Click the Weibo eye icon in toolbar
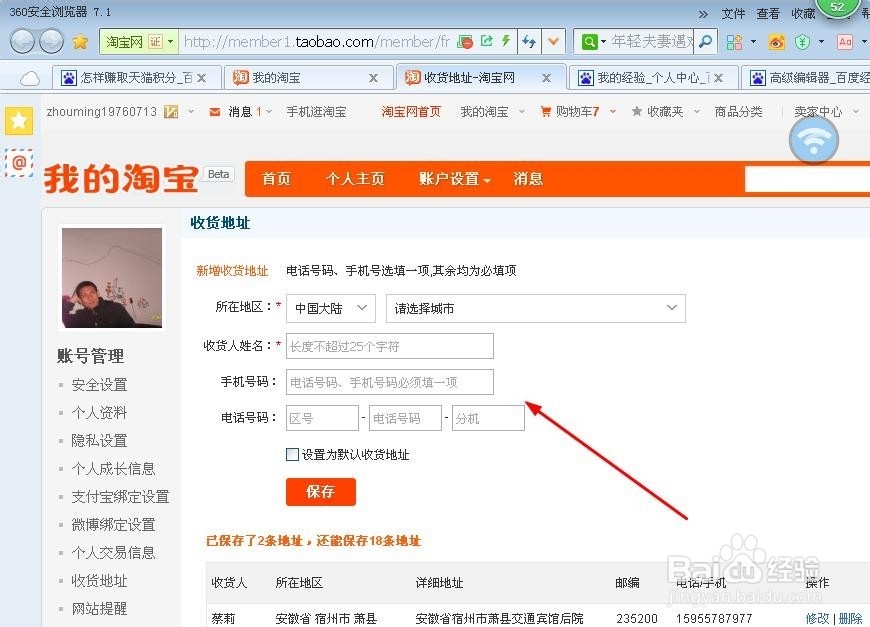Image resolution: width=870 pixels, height=627 pixels. 776,42
